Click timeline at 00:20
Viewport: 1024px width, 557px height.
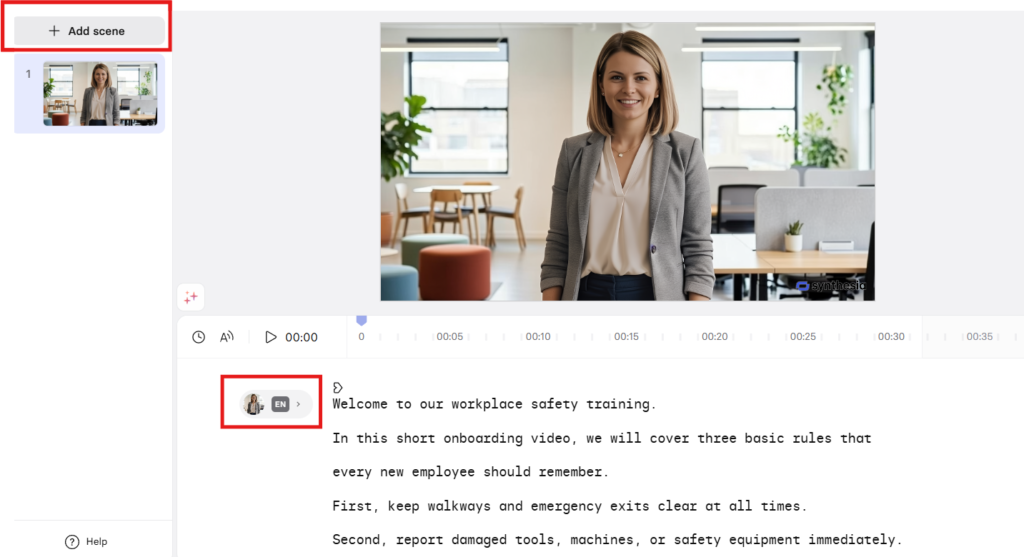tap(714, 337)
